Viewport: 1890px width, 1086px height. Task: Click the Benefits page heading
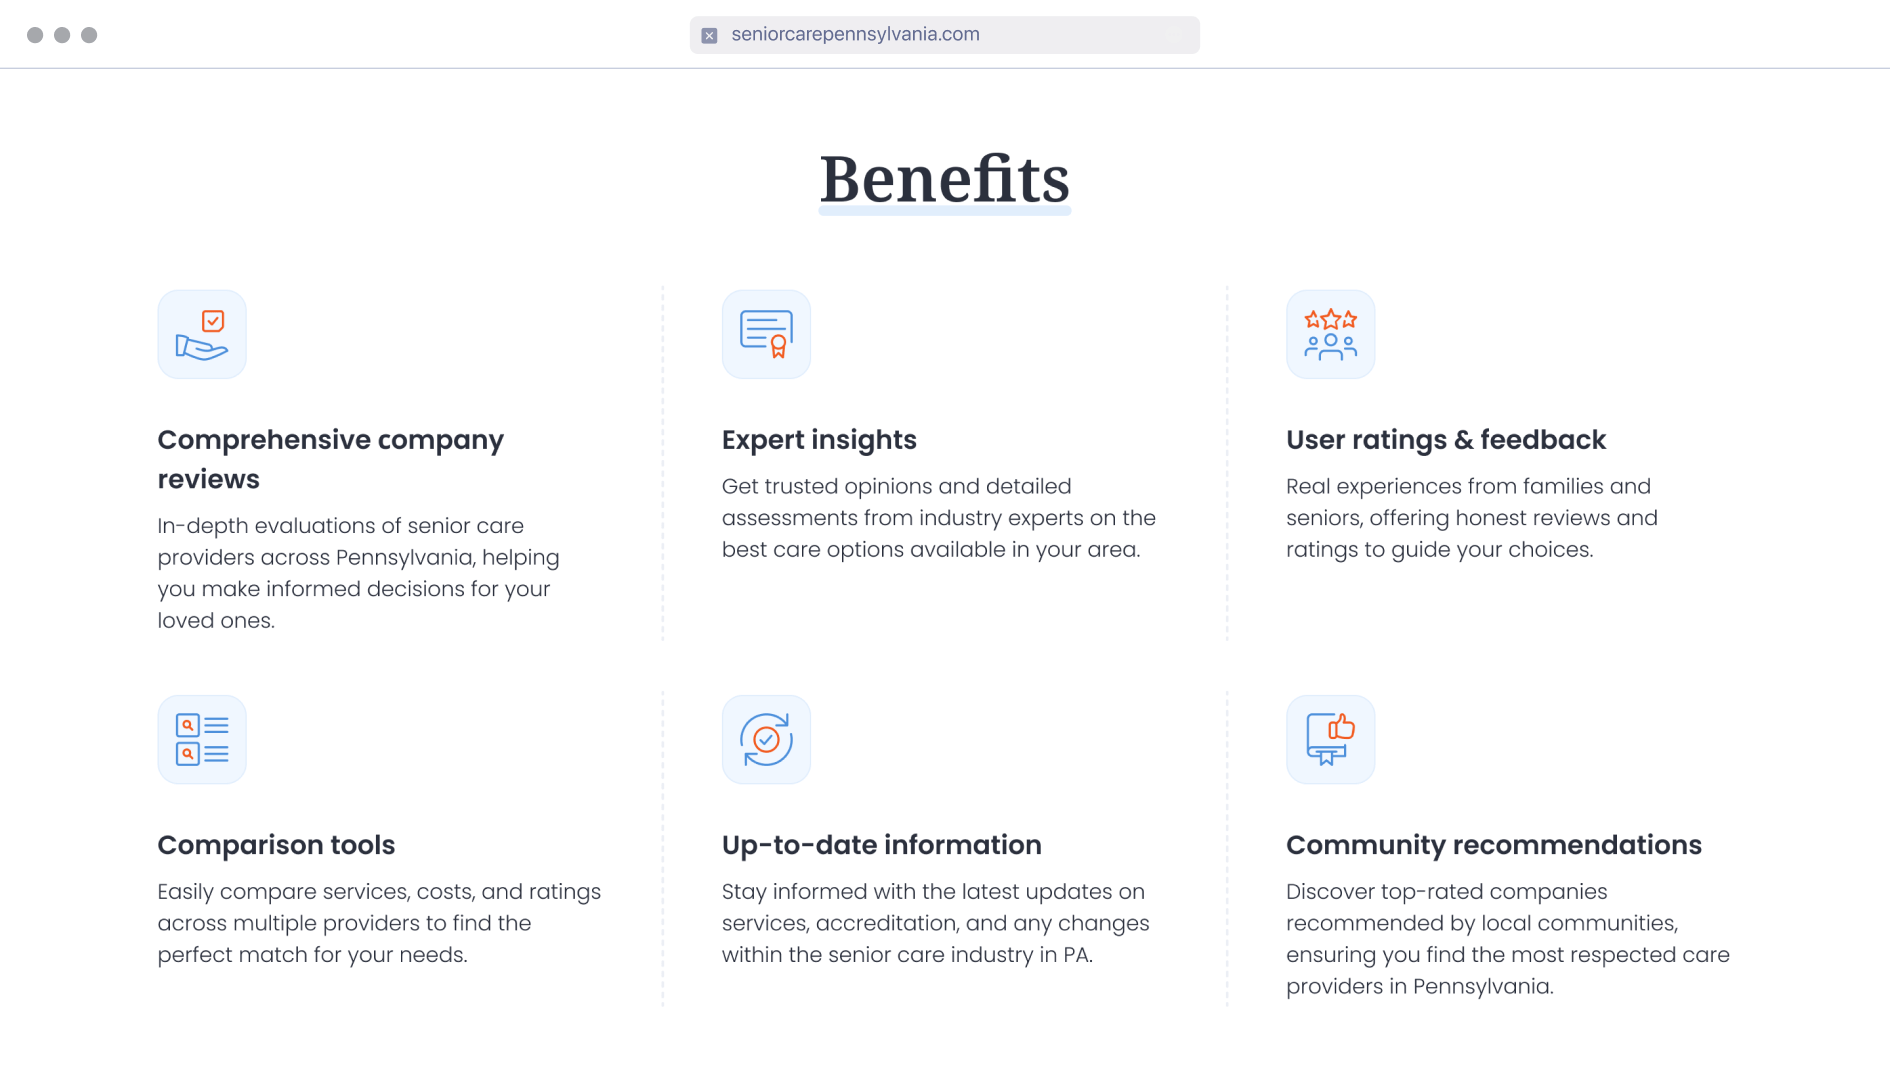944,180
